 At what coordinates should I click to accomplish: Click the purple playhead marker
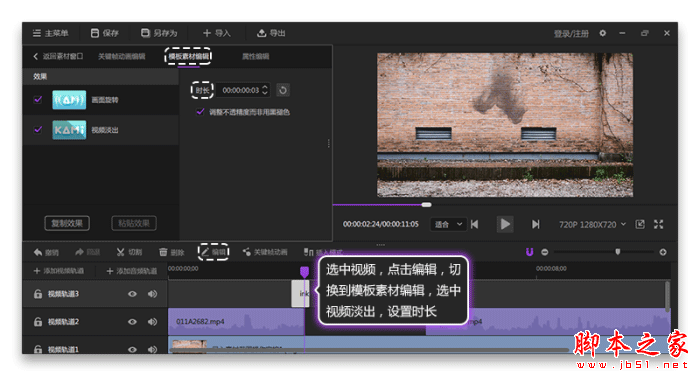point(304,272)
